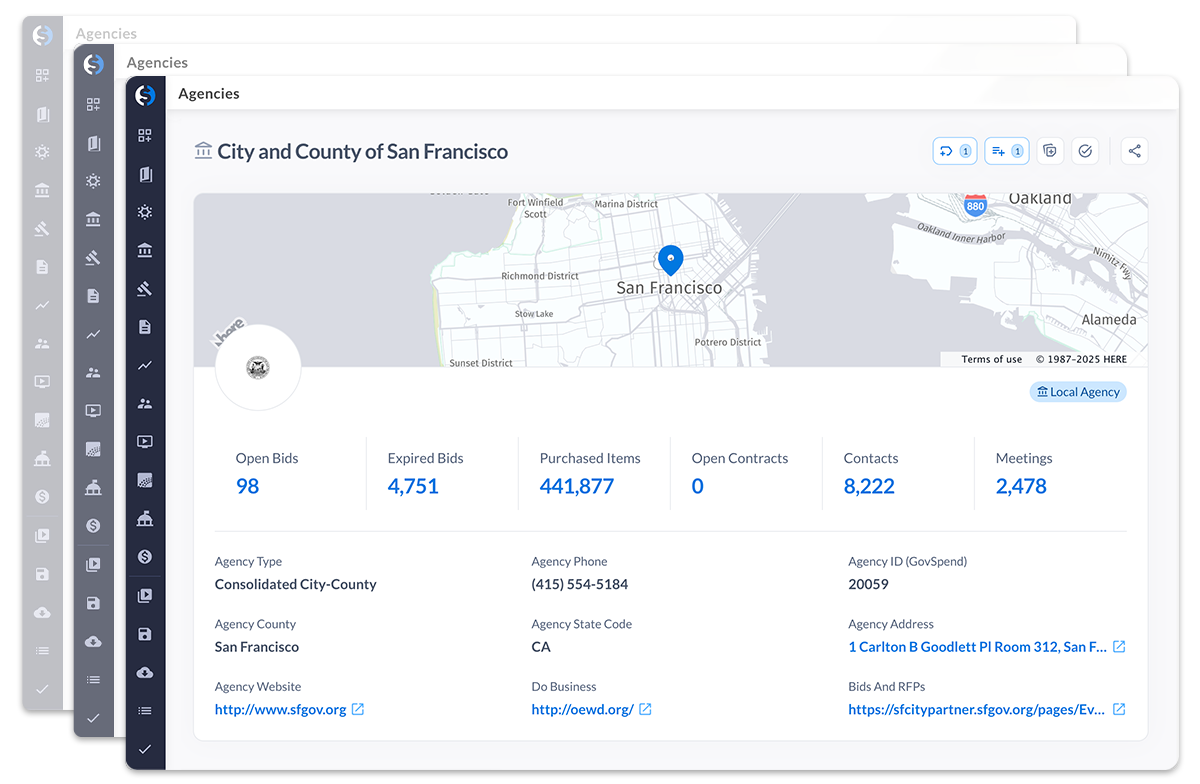Click the save disk sidebar icon
The image size is (1200, 784).
point(145,634)
